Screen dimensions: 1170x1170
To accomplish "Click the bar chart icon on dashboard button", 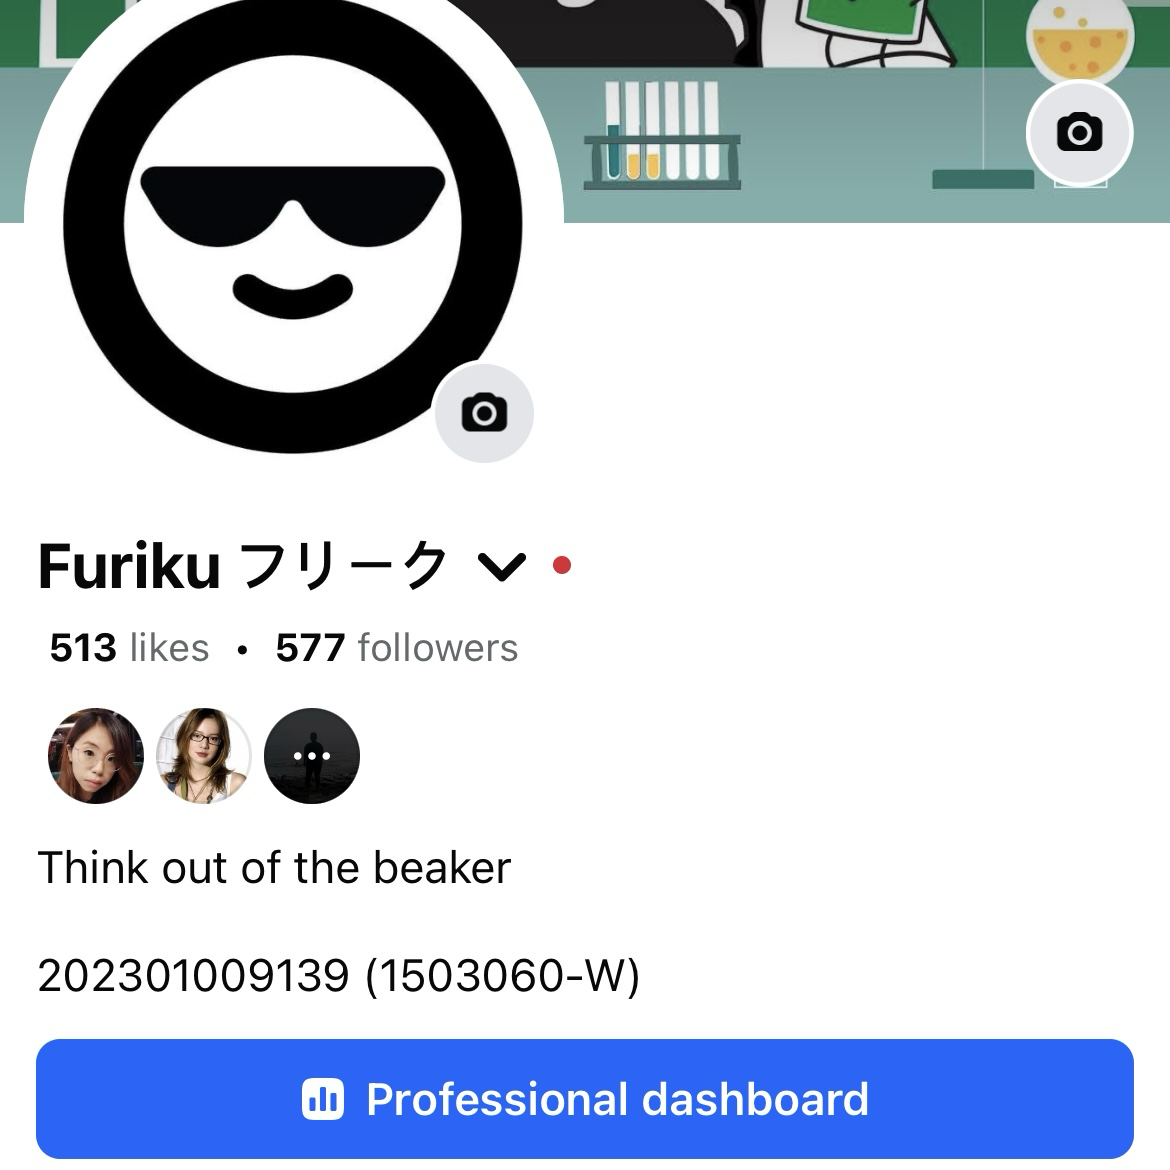I will (x=322, y=1099).
